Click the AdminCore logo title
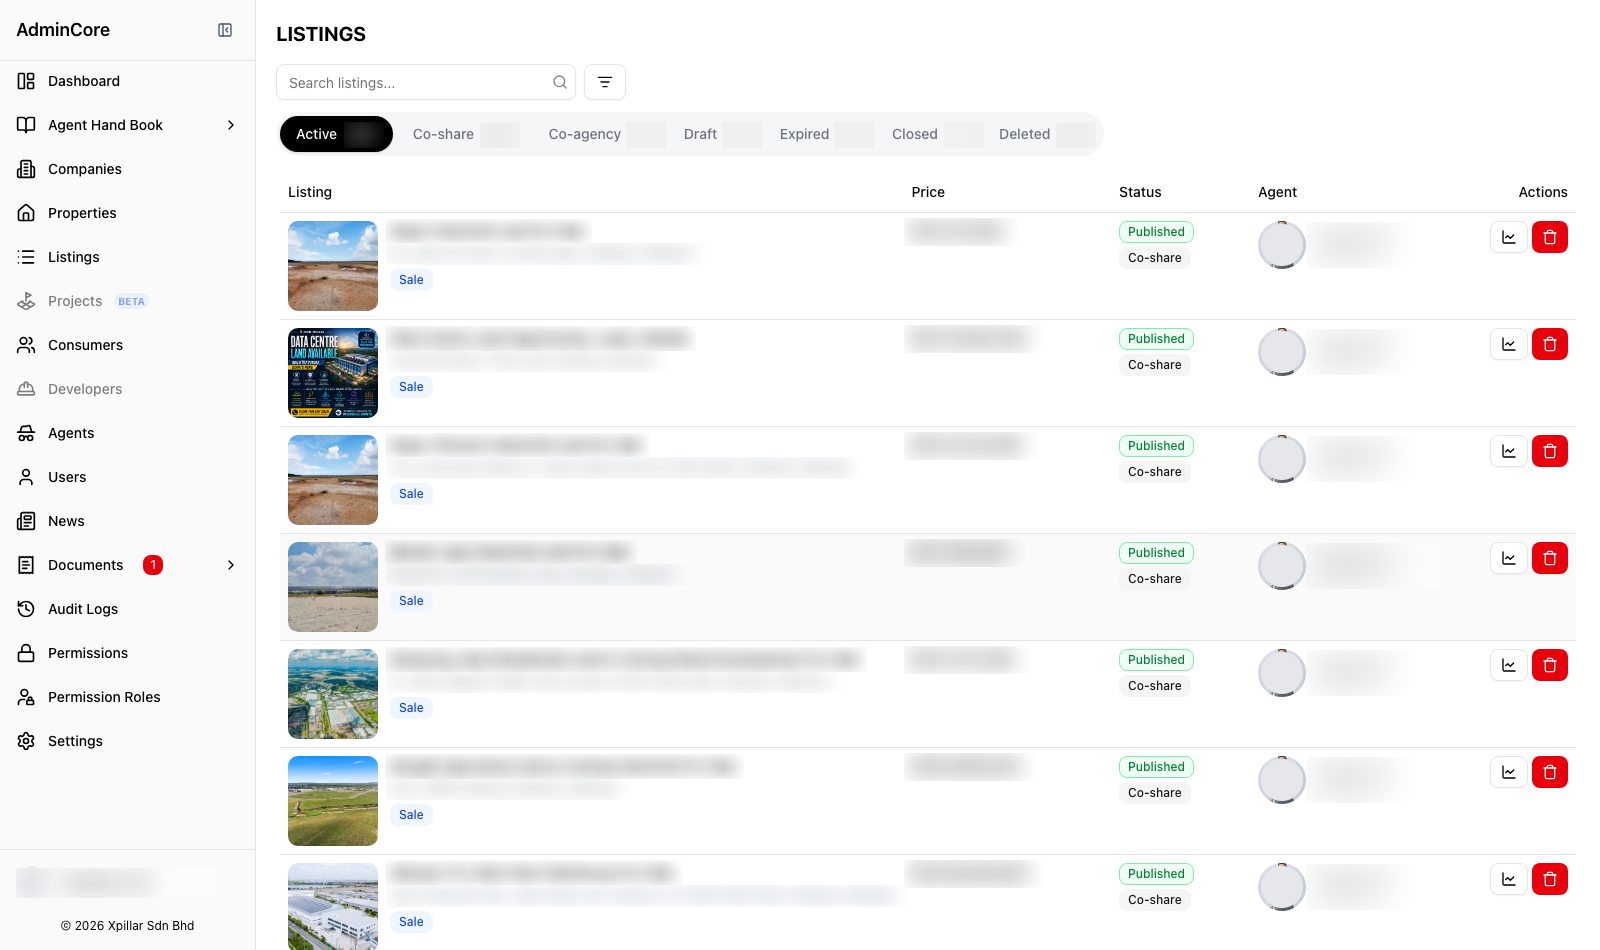The height and width of the screenshot is (950, 1600). [x=63, y=30]
